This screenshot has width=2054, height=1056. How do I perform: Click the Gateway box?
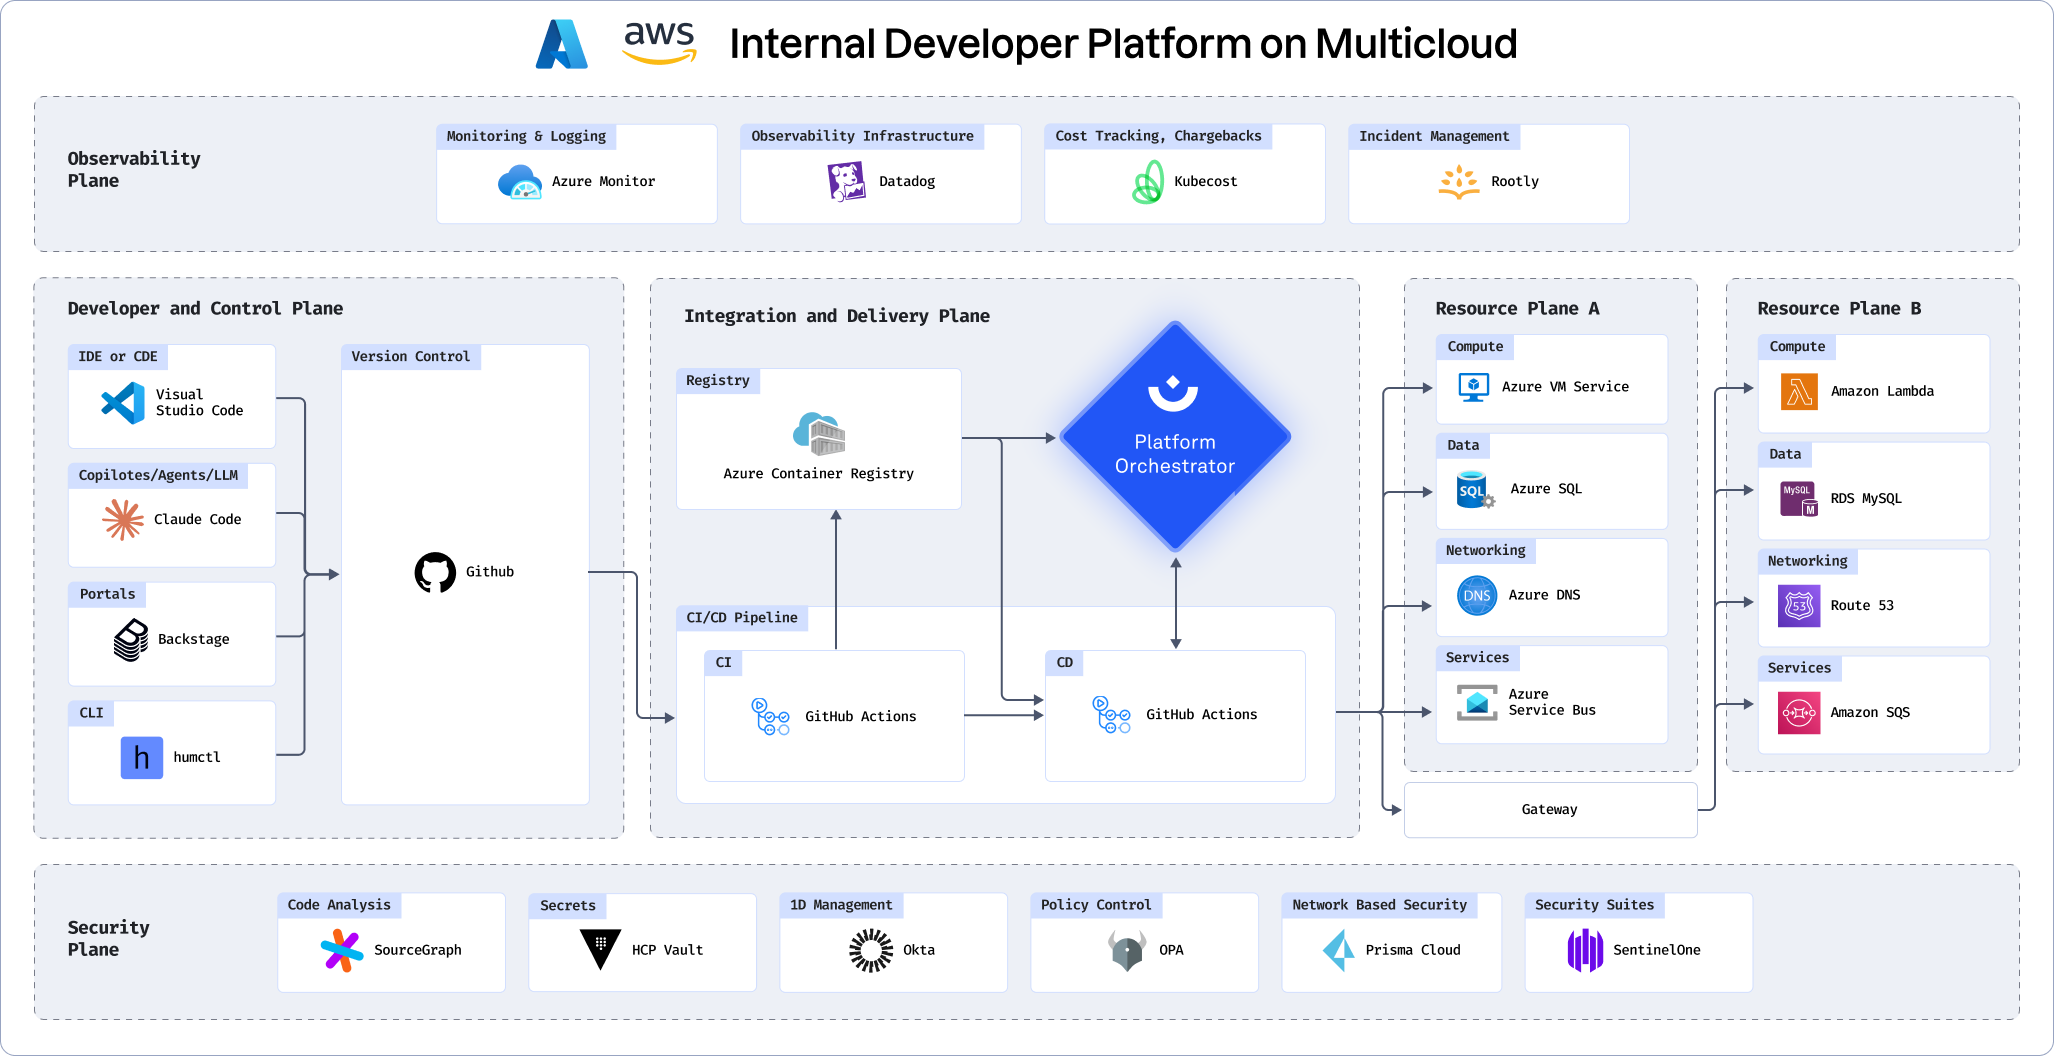pos(1550,810)
